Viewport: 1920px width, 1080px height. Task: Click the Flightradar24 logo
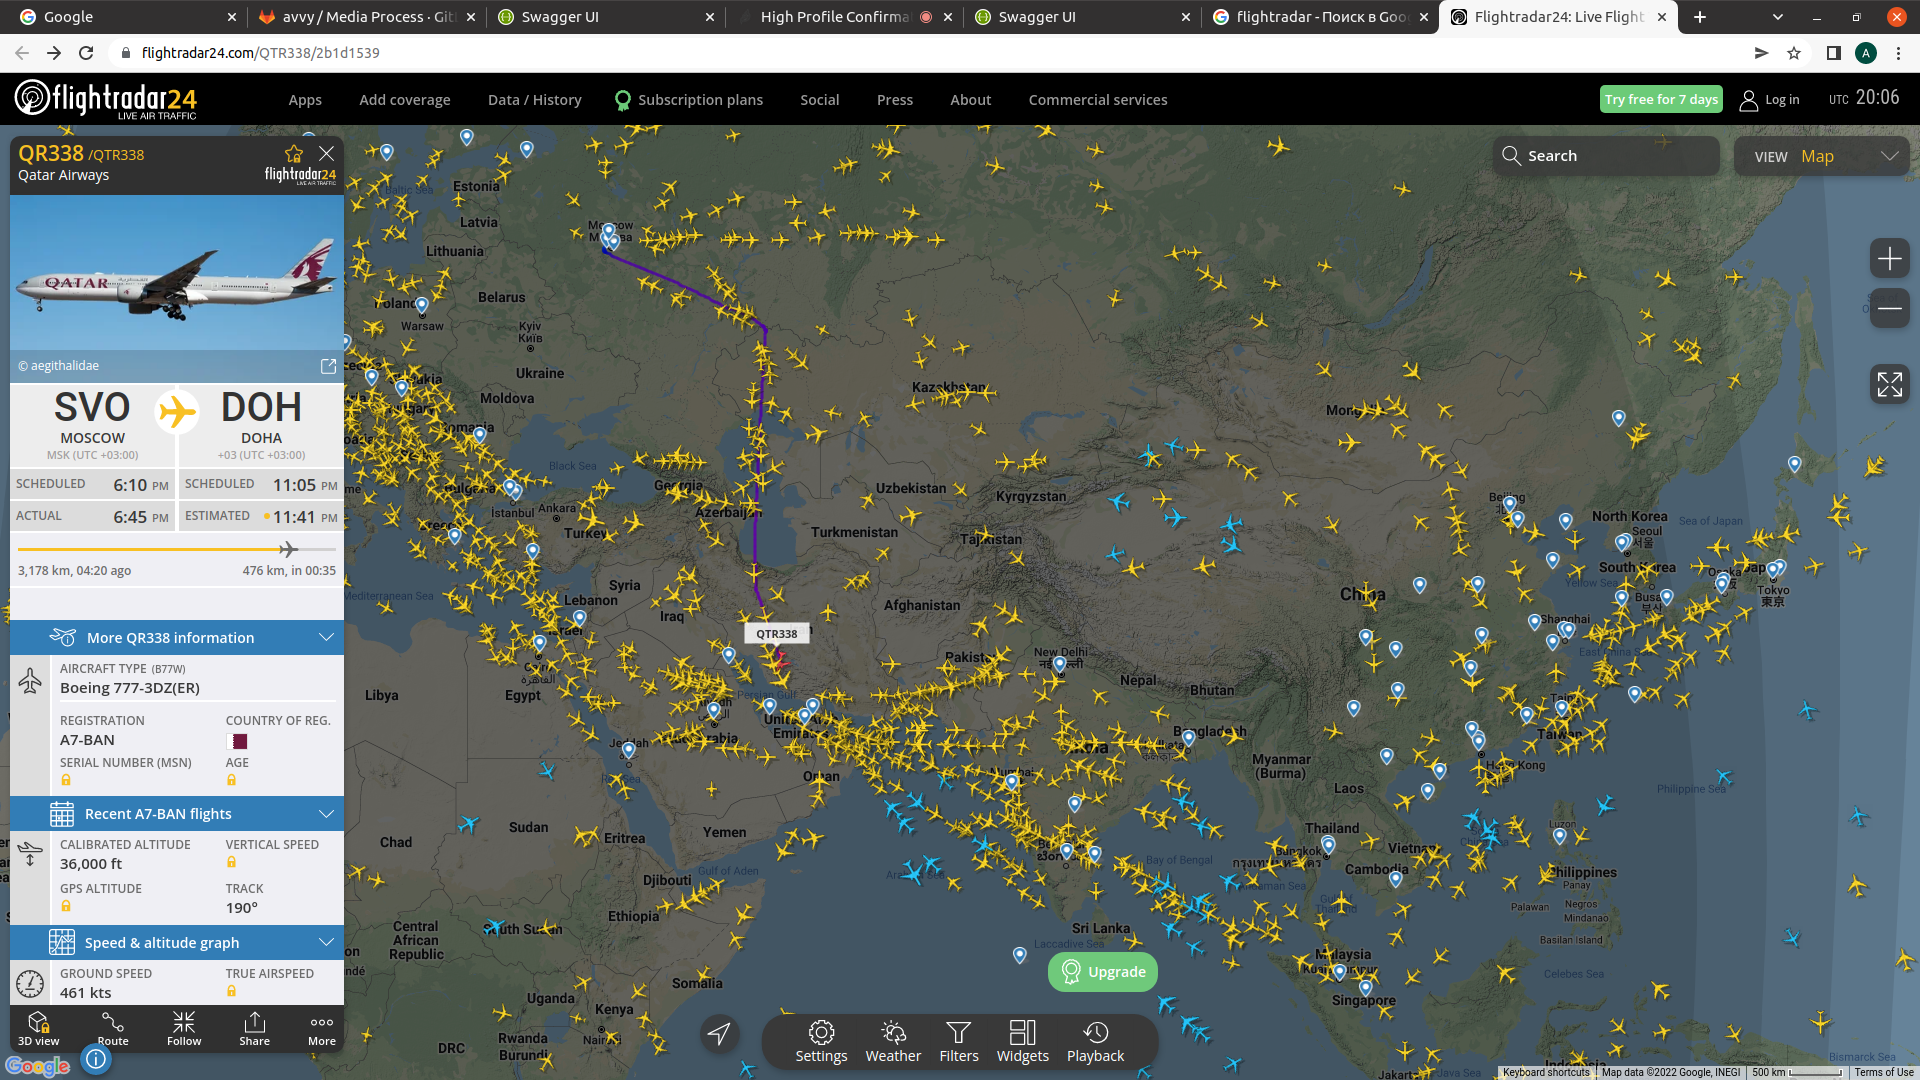105,99
